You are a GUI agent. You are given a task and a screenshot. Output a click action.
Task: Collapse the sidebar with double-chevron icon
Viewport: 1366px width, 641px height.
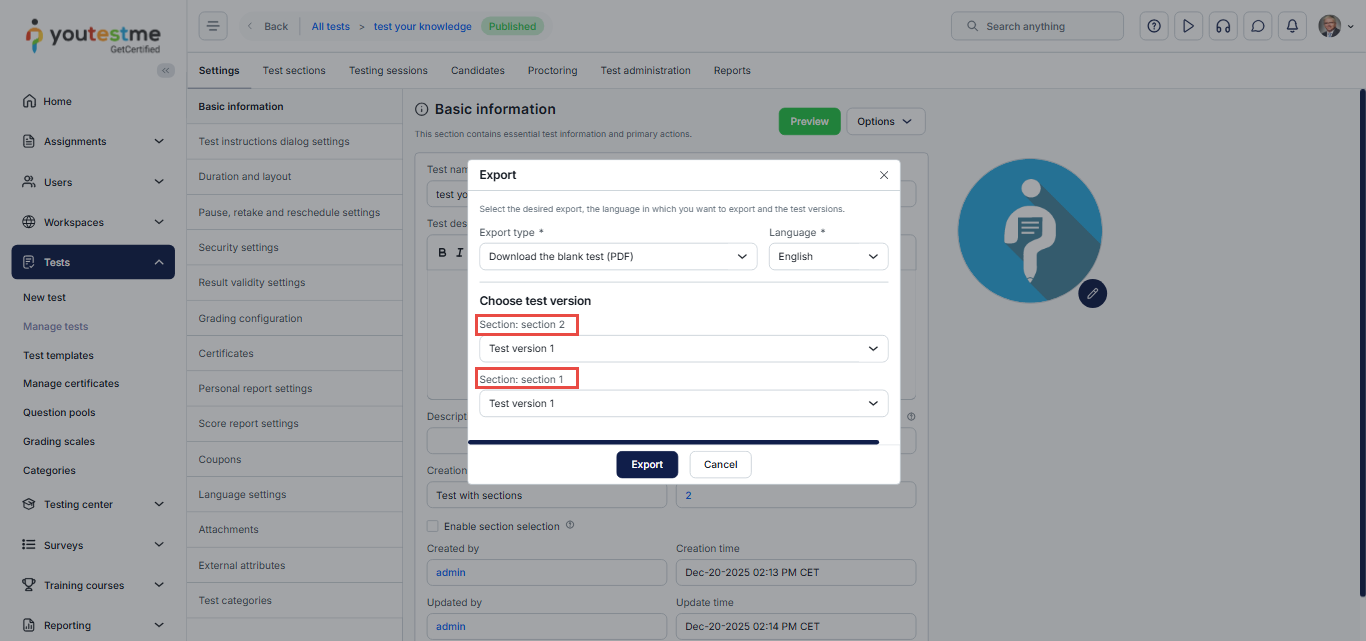[x=166, y=70]
